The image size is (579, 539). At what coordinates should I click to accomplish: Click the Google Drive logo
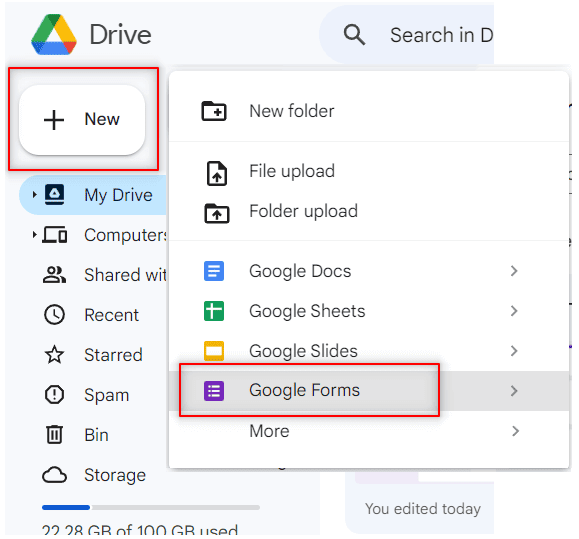(54, 35)
